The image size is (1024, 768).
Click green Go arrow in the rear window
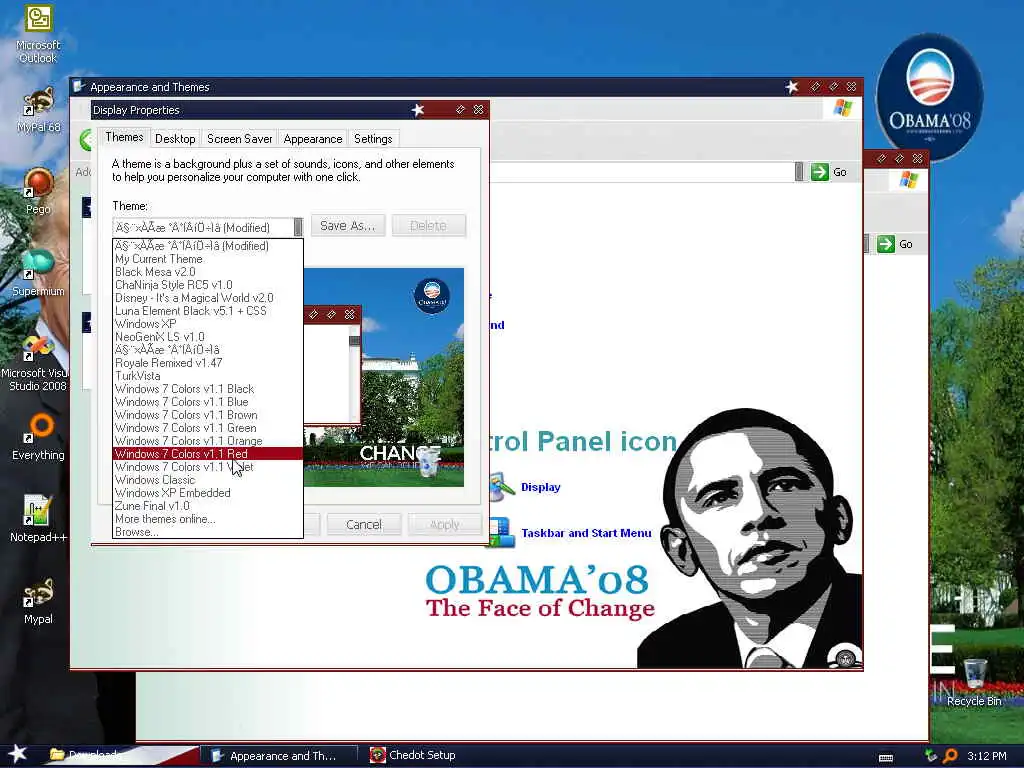tap(886, 244)
